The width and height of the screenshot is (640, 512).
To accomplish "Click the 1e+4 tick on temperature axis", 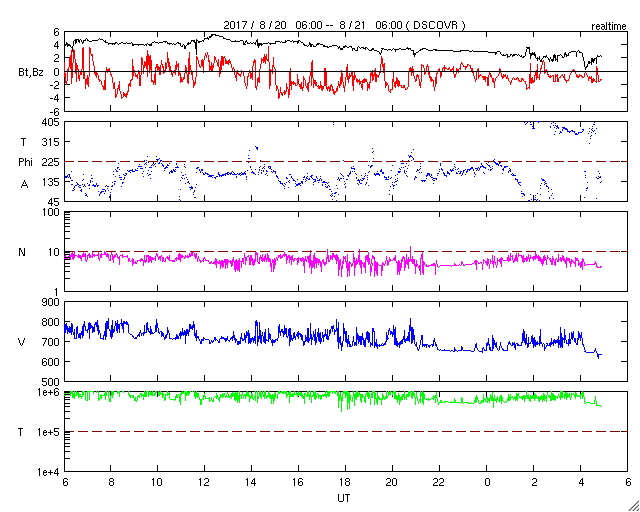I will tap(46, 471).
